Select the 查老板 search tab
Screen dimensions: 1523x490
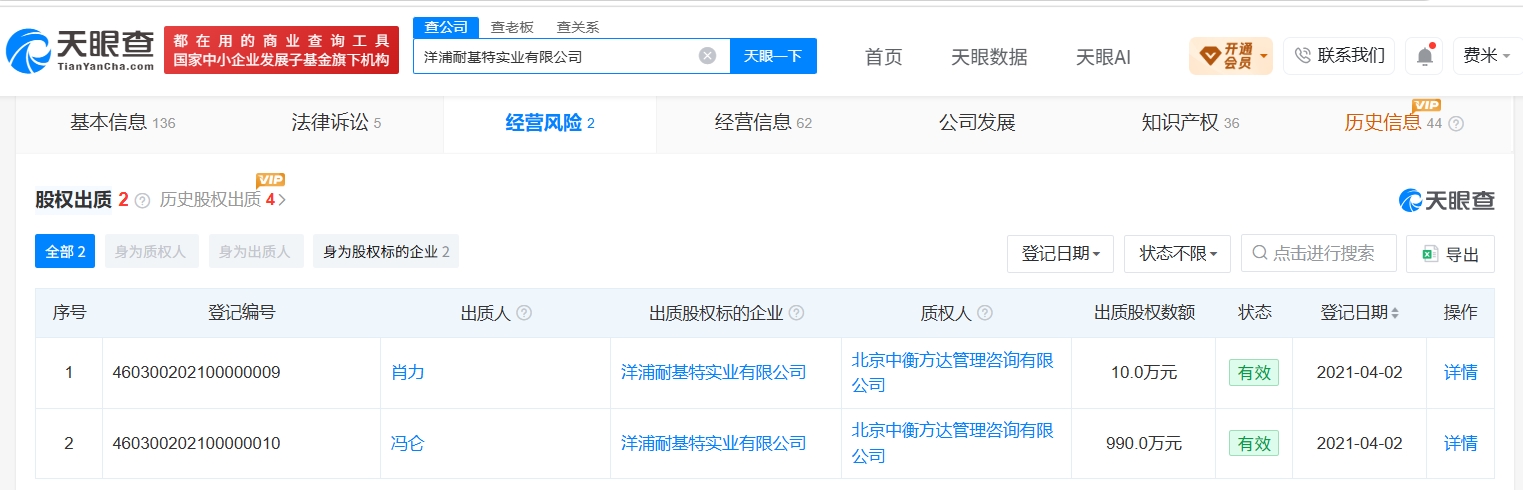[511, 27]
